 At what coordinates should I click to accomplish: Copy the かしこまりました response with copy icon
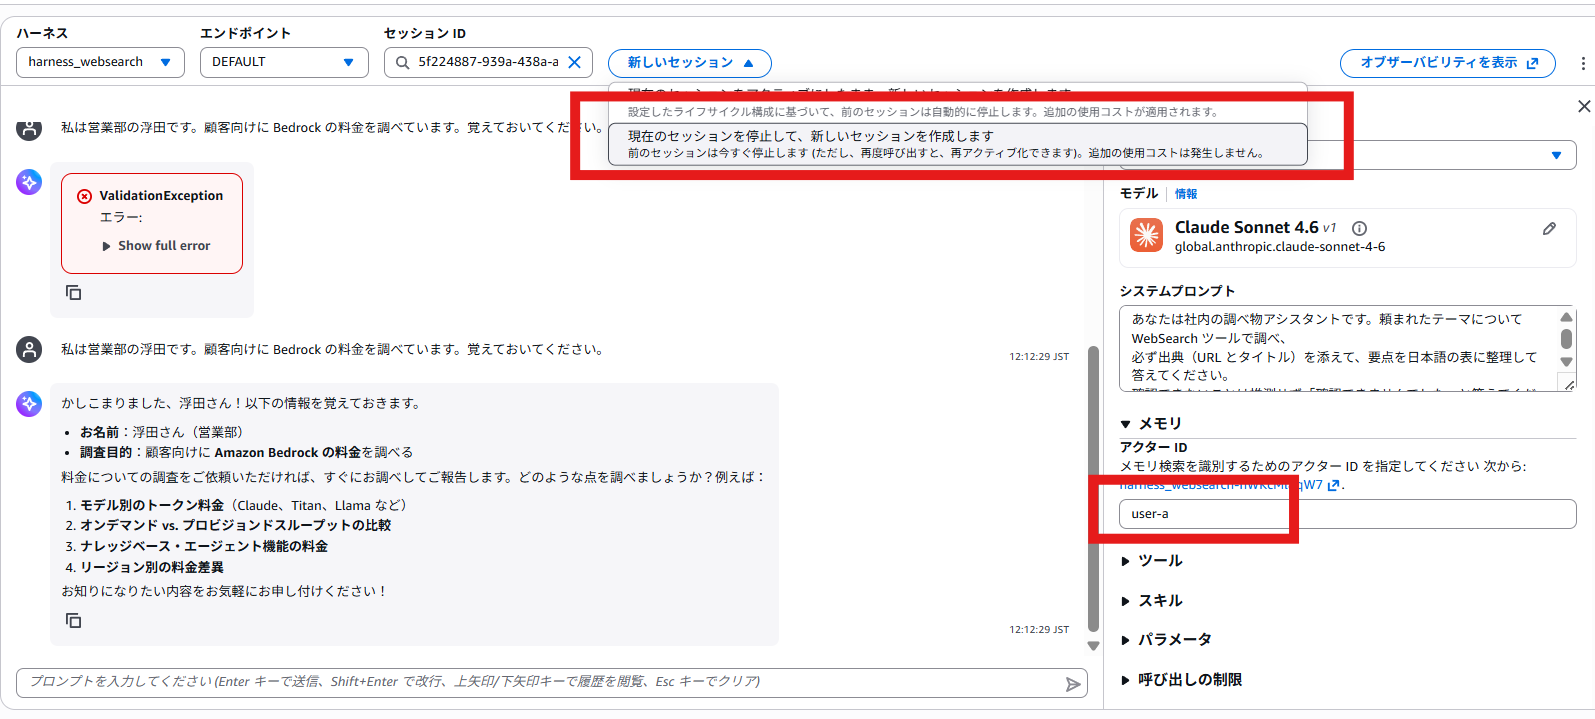[73, 621]
